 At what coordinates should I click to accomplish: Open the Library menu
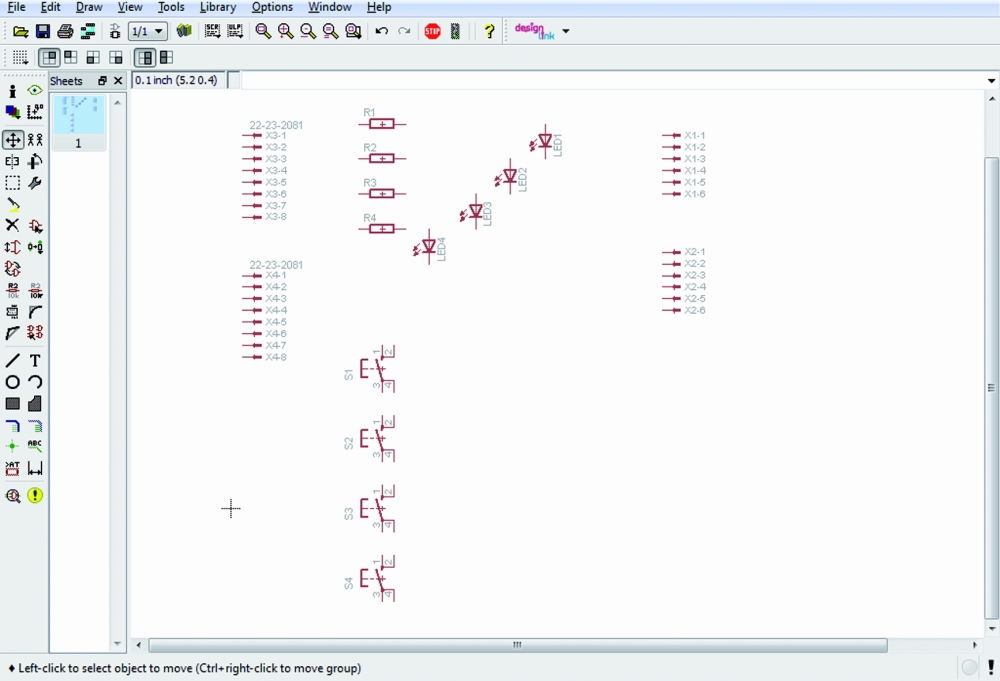pyautogui.click(x=217, y=7)
